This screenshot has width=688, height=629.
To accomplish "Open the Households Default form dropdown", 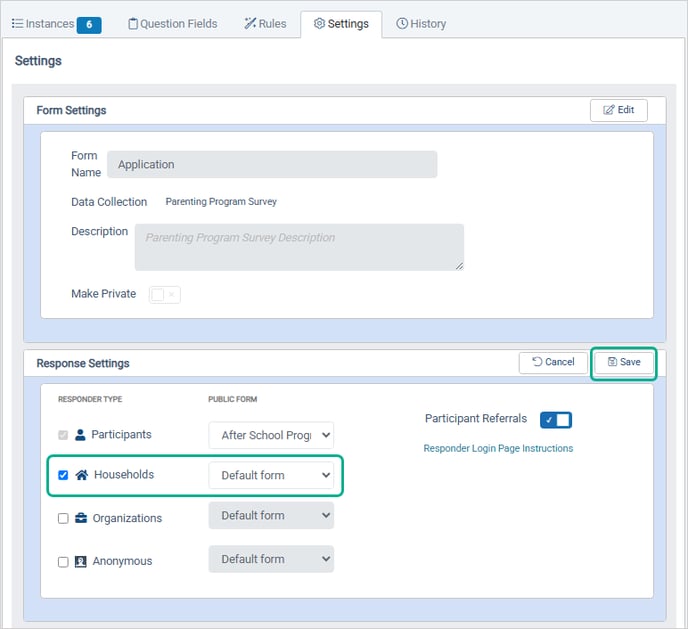I will click(x=271, y=475).
